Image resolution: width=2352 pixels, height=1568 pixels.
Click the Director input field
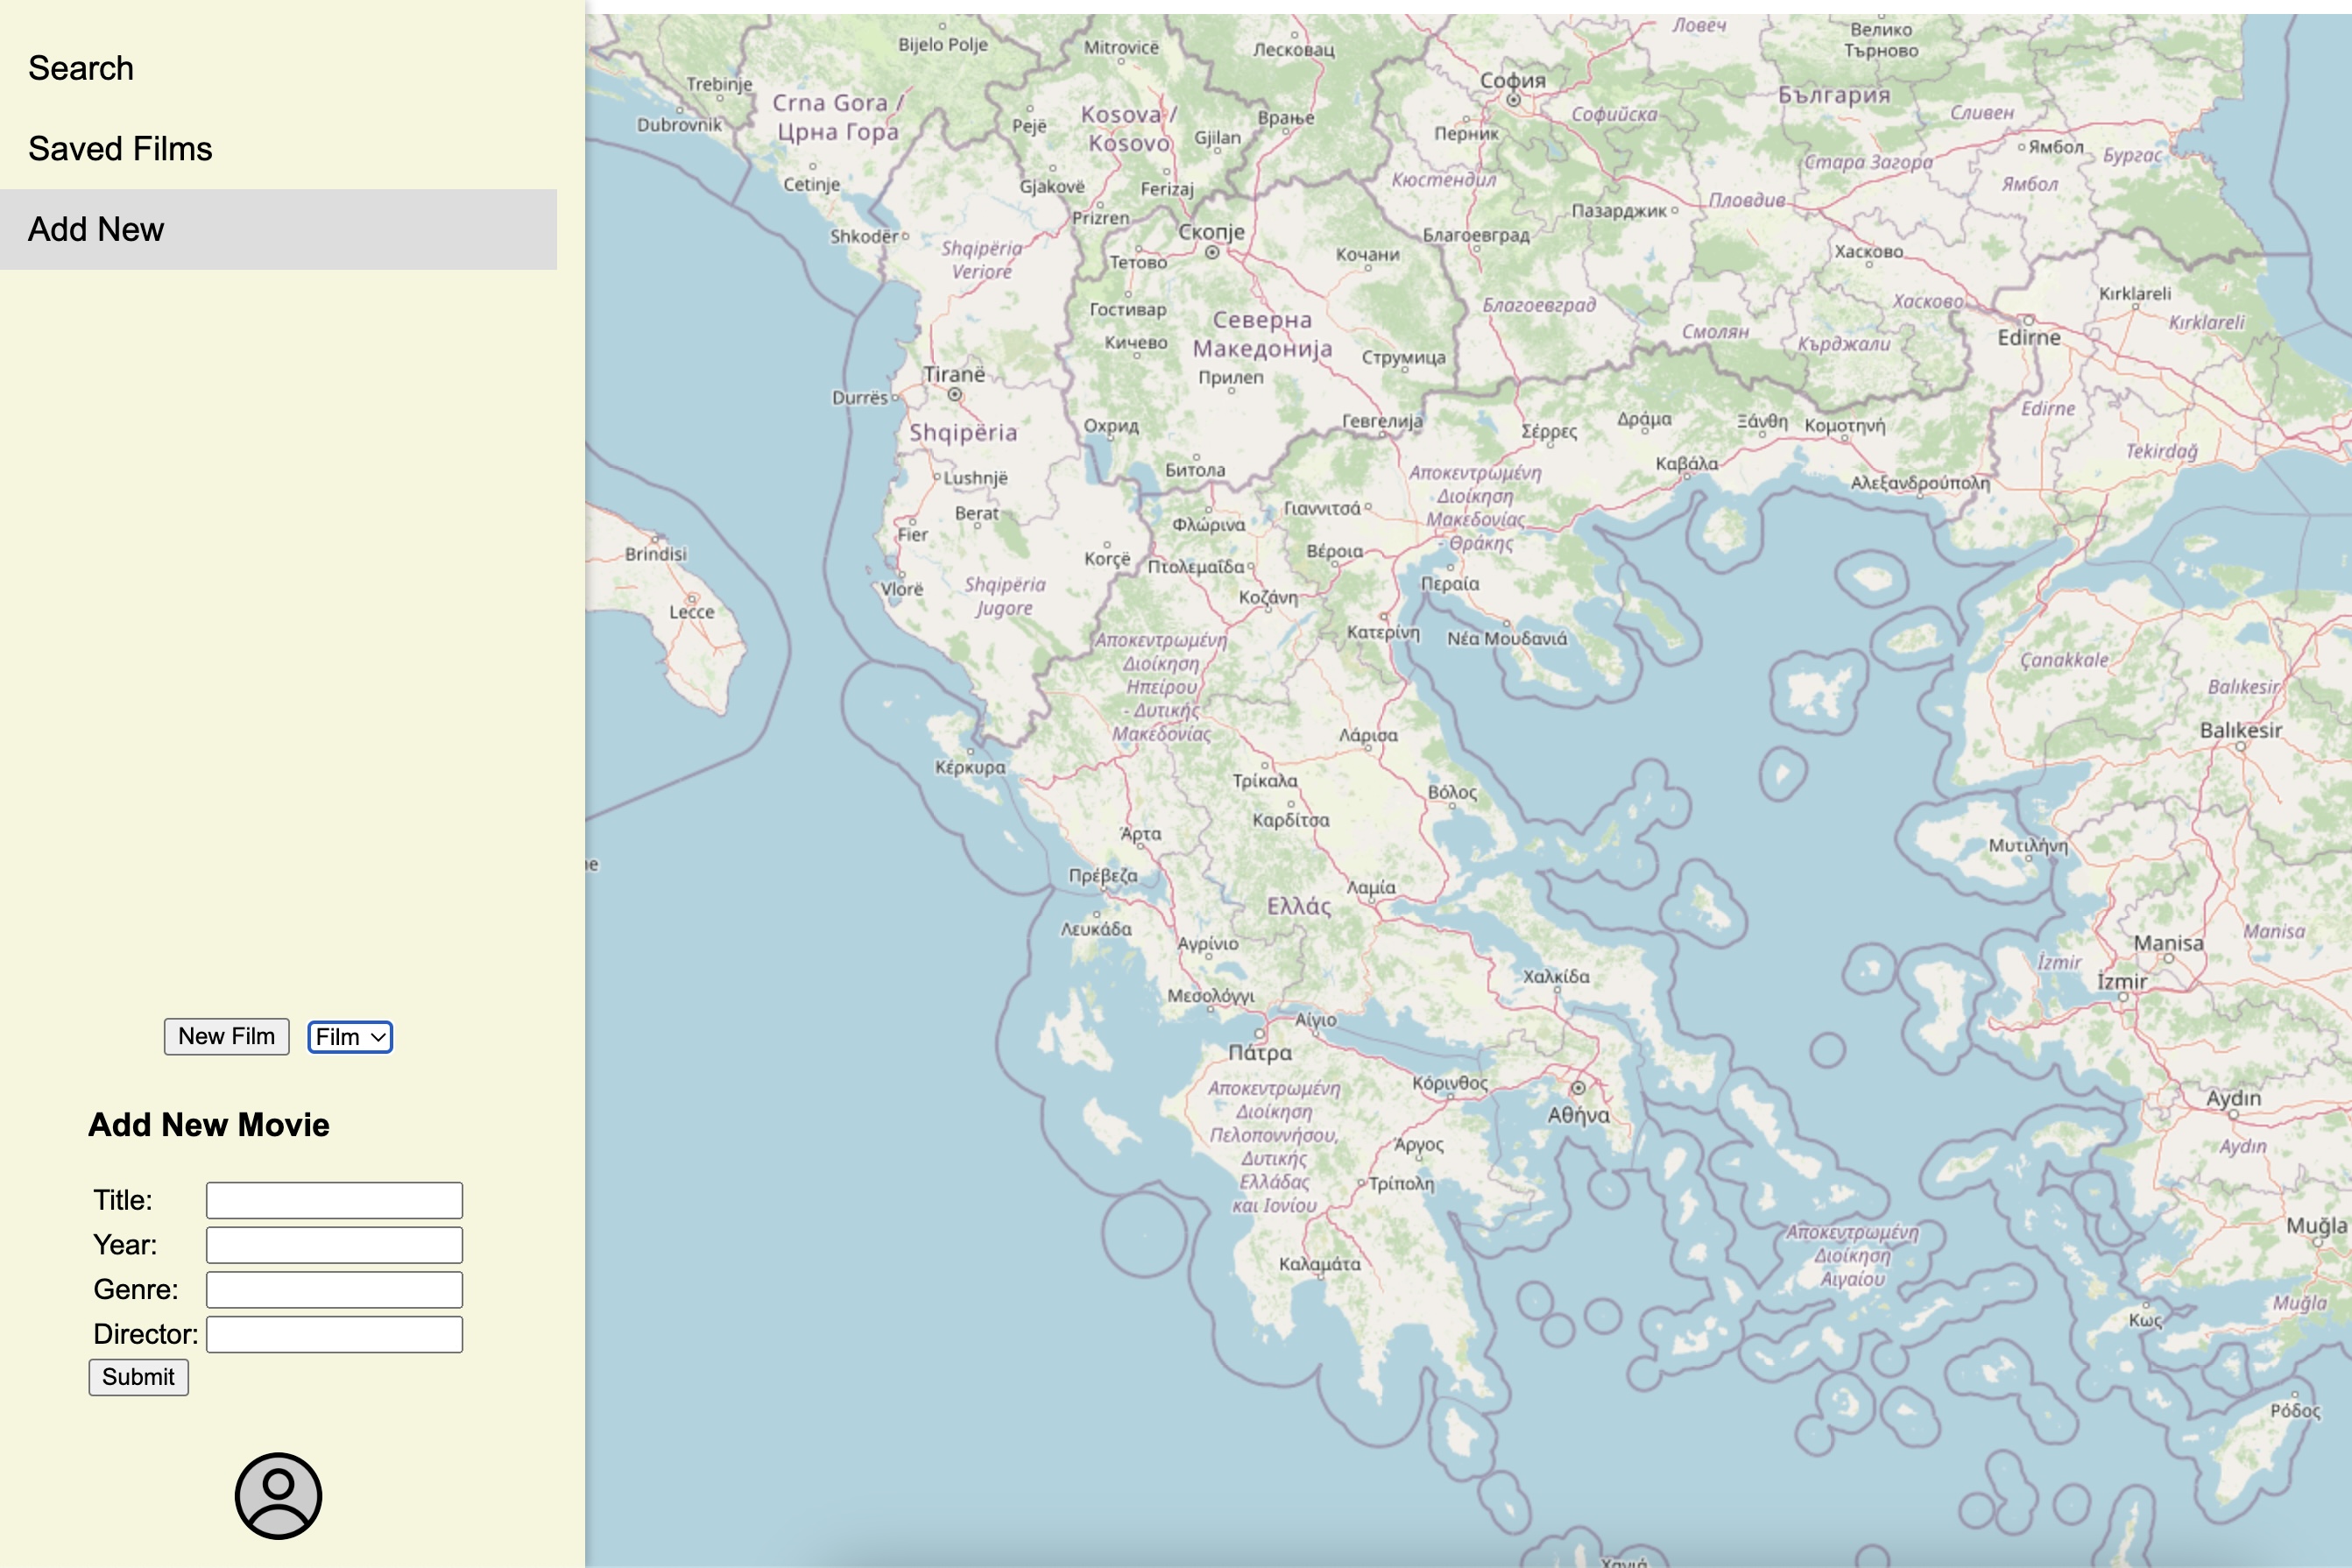coord(334,1334)
